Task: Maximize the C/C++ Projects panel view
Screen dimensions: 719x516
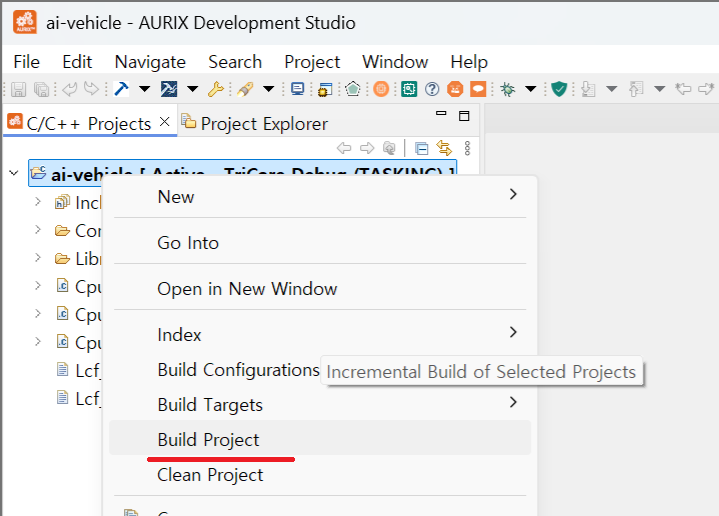Action: (463, 116)
